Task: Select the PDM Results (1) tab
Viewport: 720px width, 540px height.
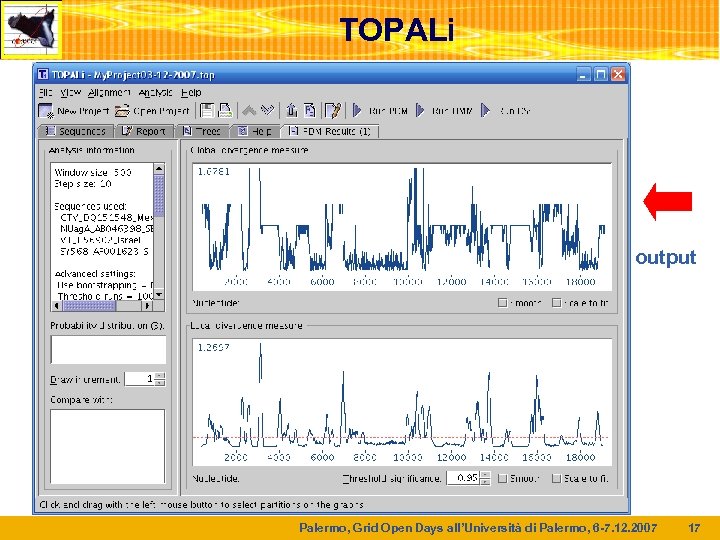Action: pyautogui.click(x=329, y=131)
